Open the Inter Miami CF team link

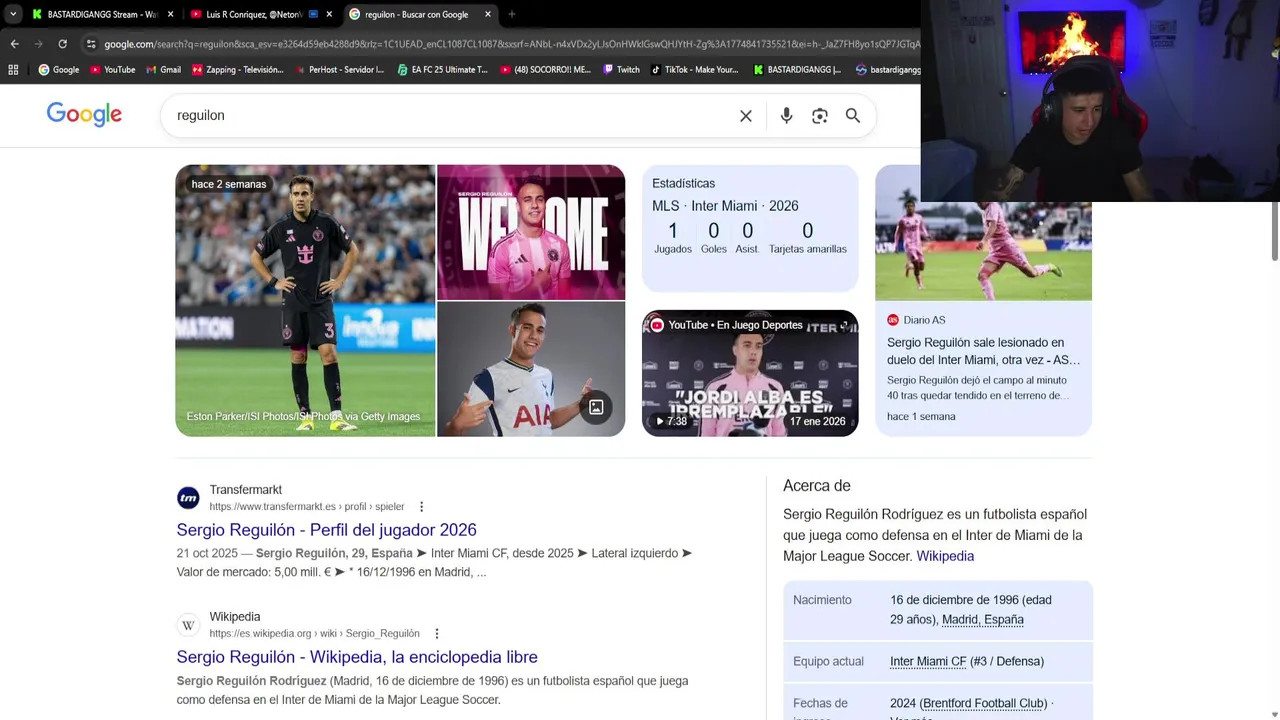click(928, 662)
